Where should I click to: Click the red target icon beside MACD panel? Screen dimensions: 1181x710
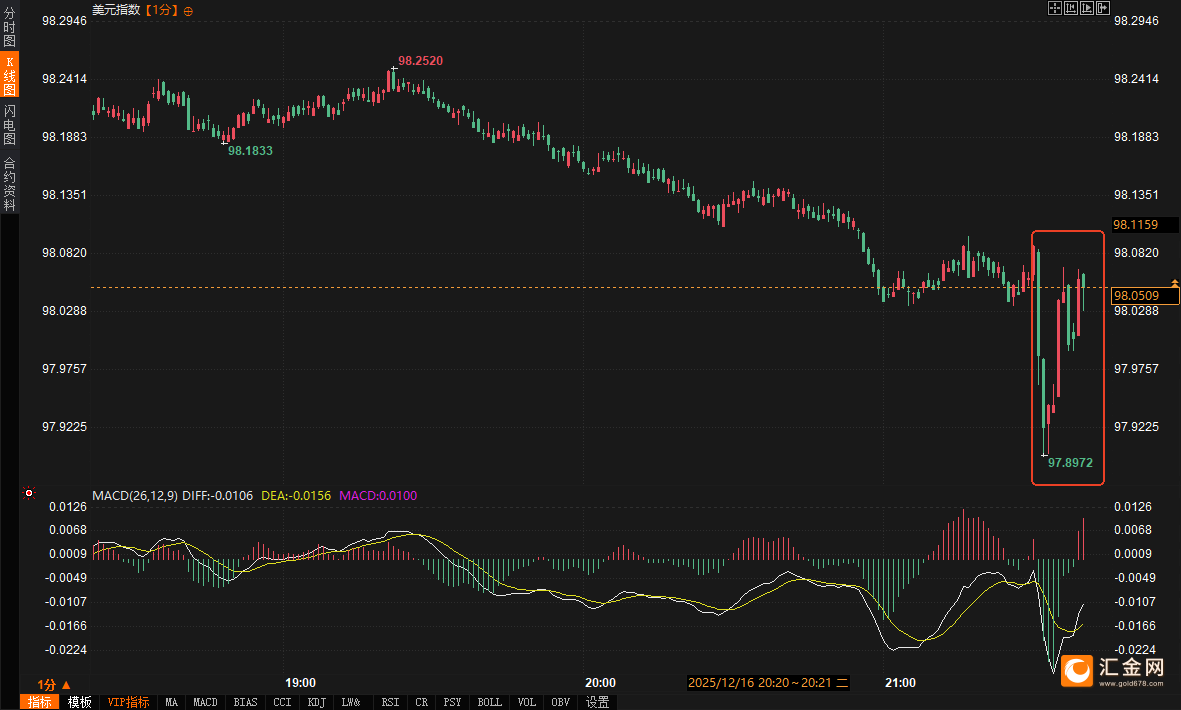coord(29,493)
